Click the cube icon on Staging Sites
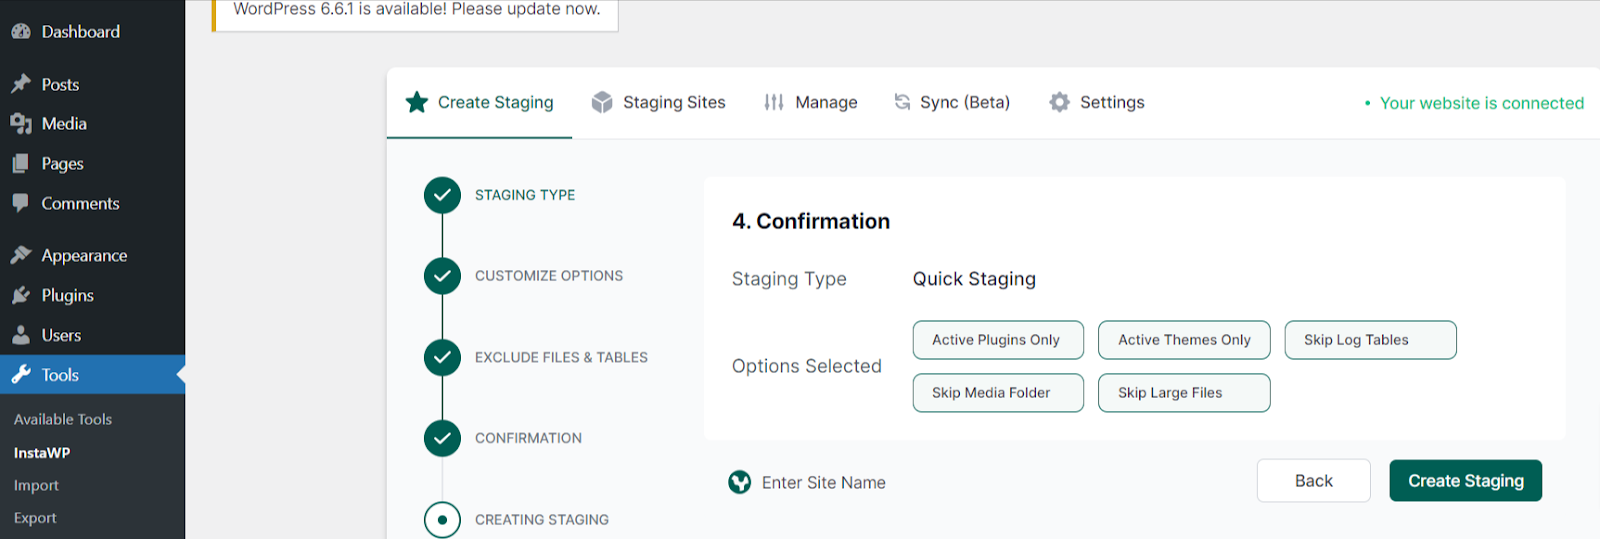 [602, 102]
